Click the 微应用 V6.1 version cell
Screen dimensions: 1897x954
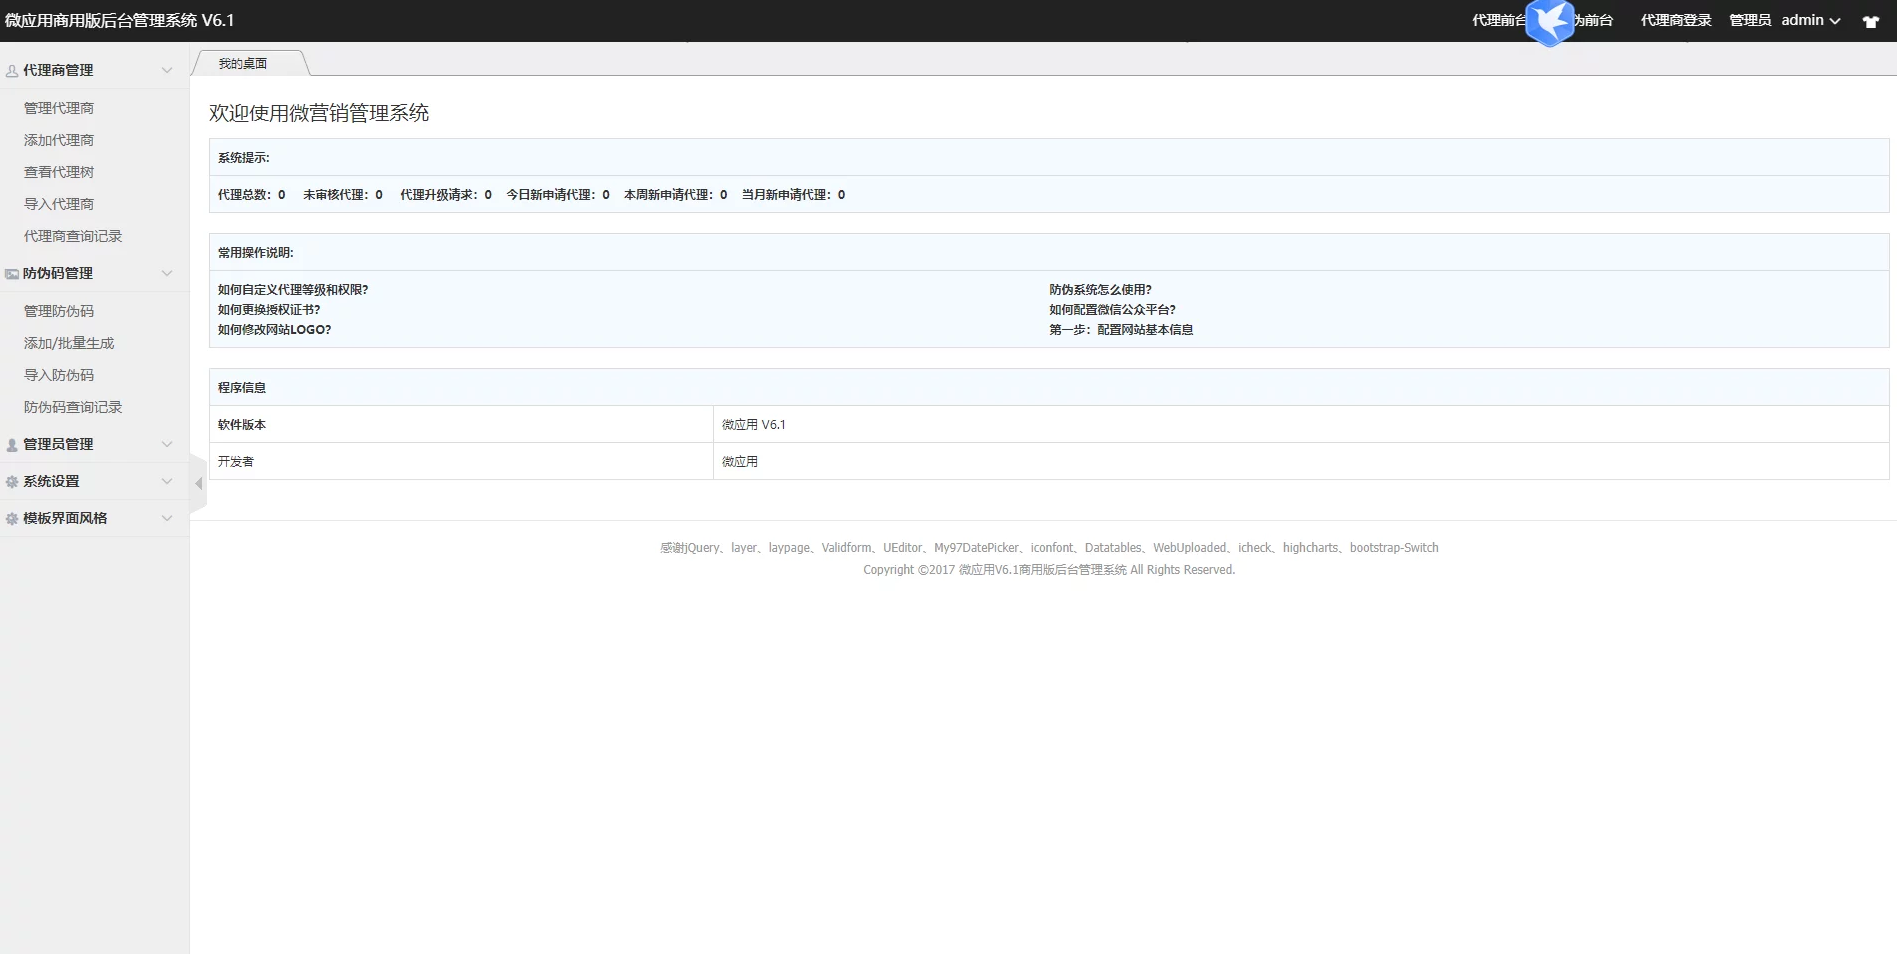click(1301, 425)
